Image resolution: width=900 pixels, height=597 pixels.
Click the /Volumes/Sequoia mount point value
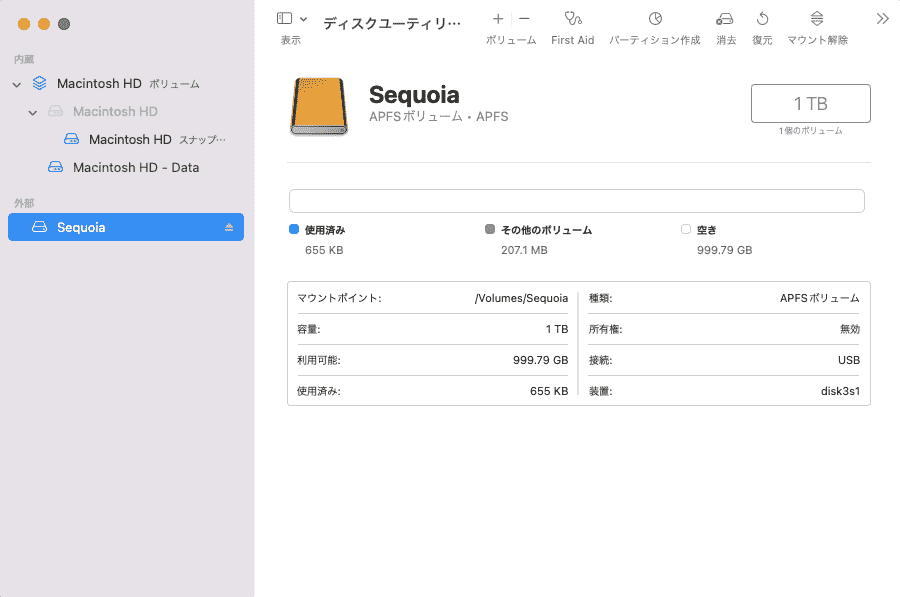point(521,298)
